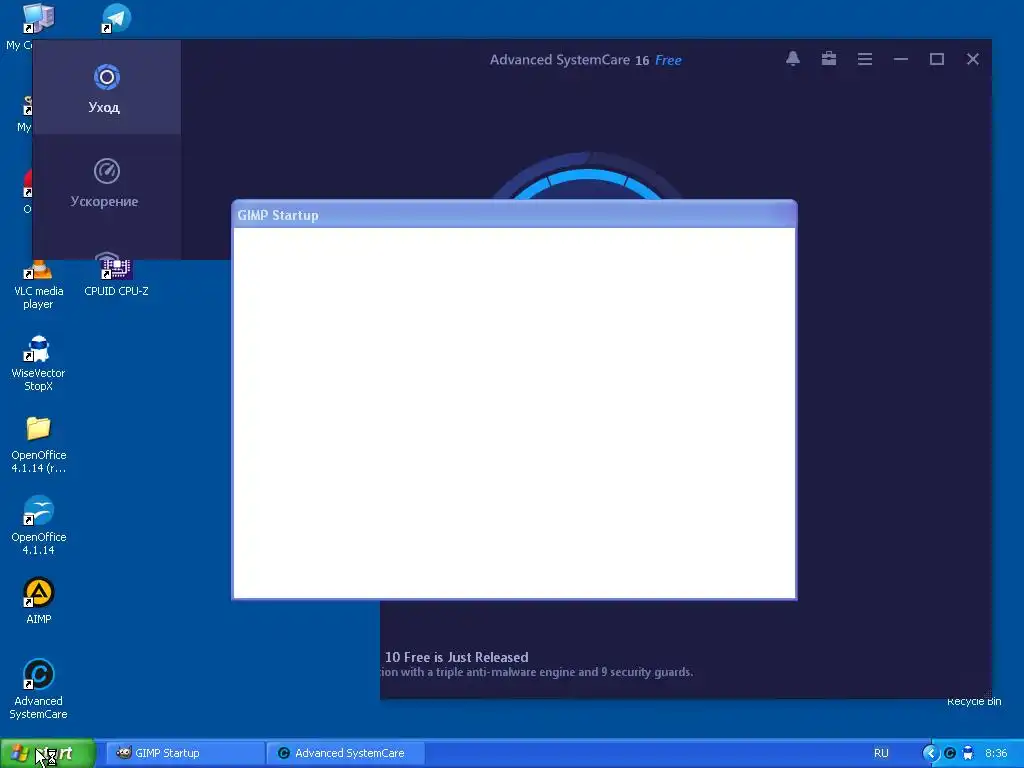The height and width of the screenshot is (768, 1024).
Task: Close the Advanced SystemCare window
Action: point(972,59)
